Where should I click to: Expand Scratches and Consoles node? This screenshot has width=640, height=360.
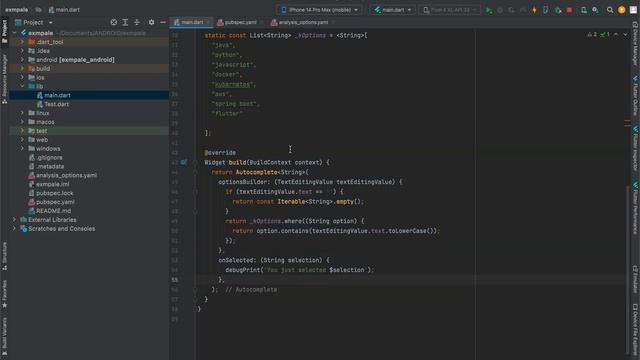15,229
